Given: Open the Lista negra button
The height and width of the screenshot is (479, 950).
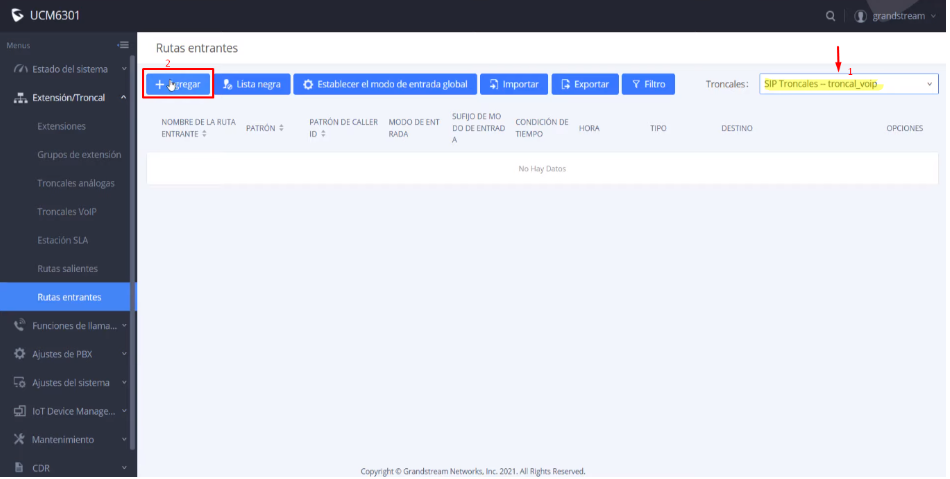Looking at the screenshot, I should tap(252, 84).
